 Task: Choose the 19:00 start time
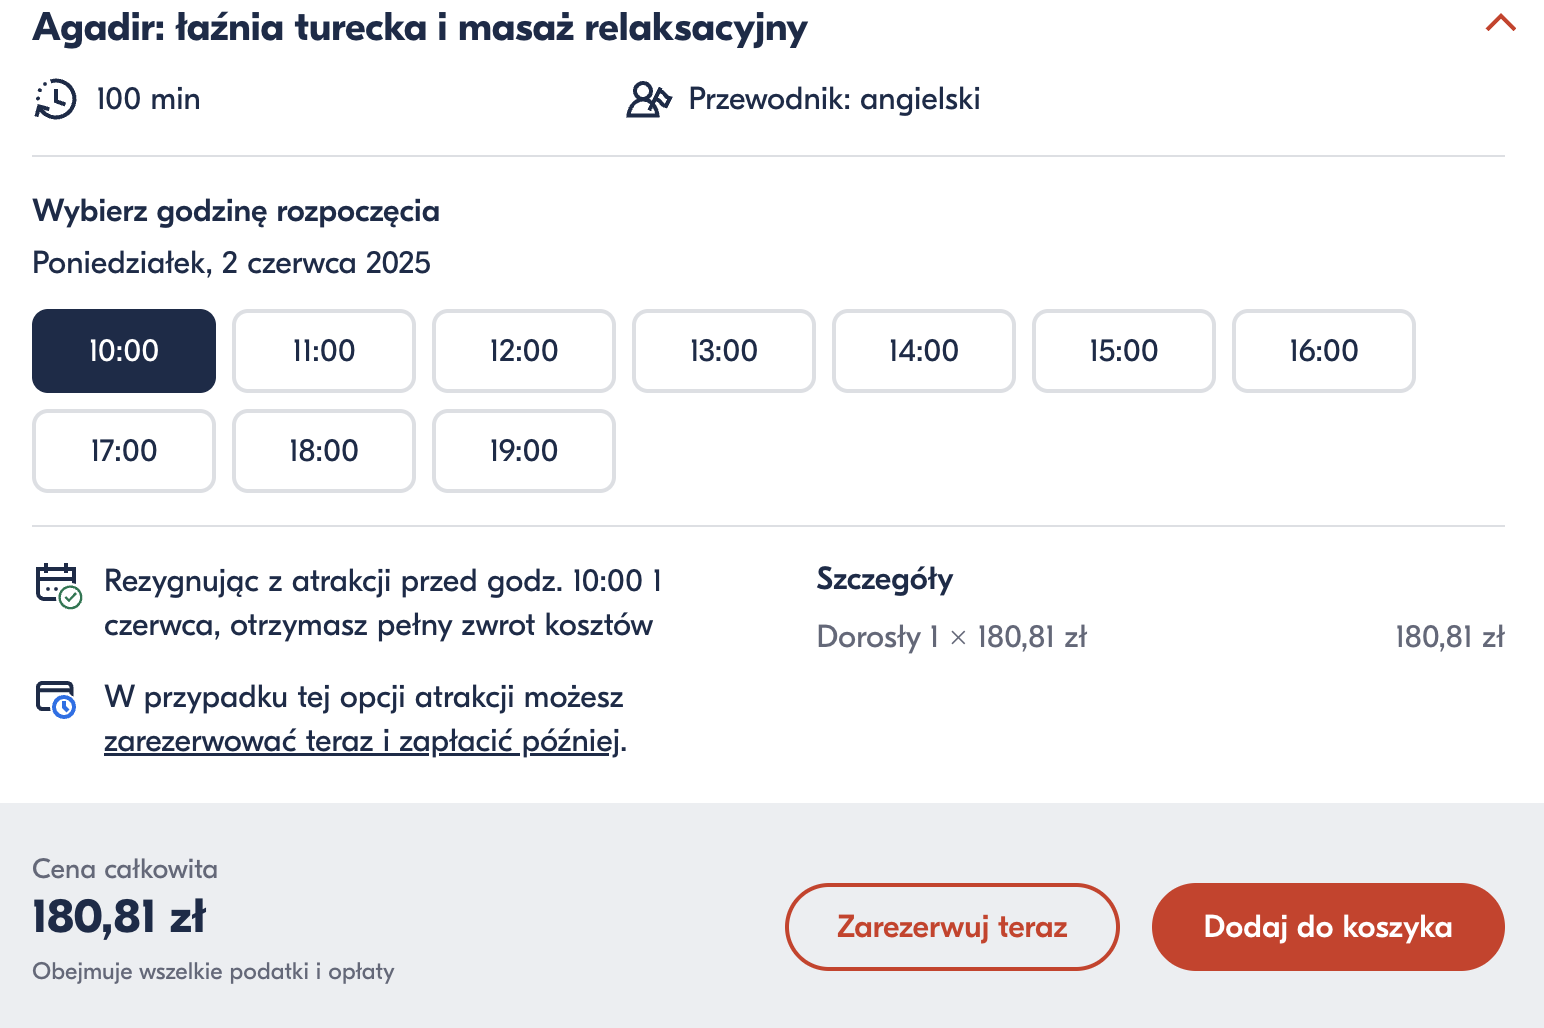(524, 451)
